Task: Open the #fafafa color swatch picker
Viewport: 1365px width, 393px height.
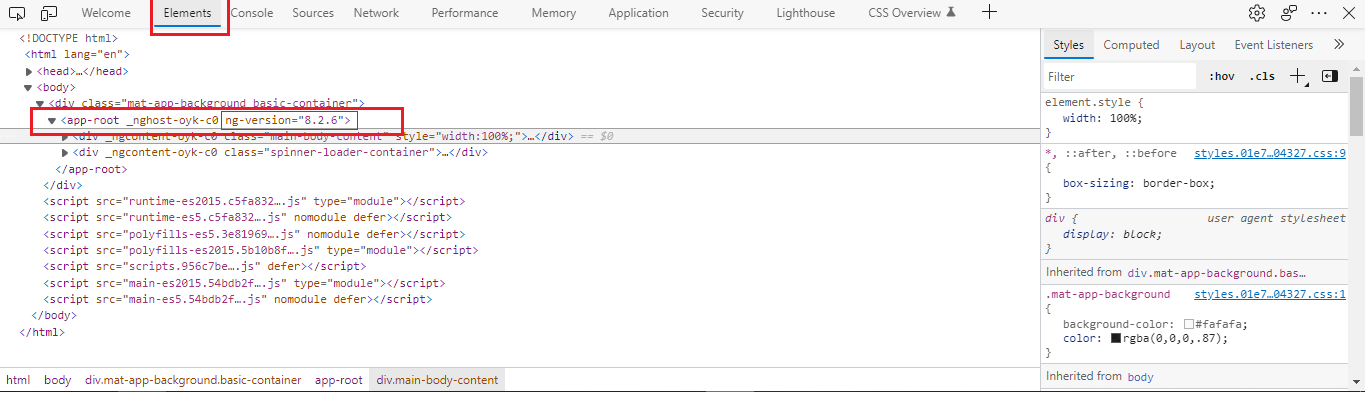Action: tap(1188, 324)
